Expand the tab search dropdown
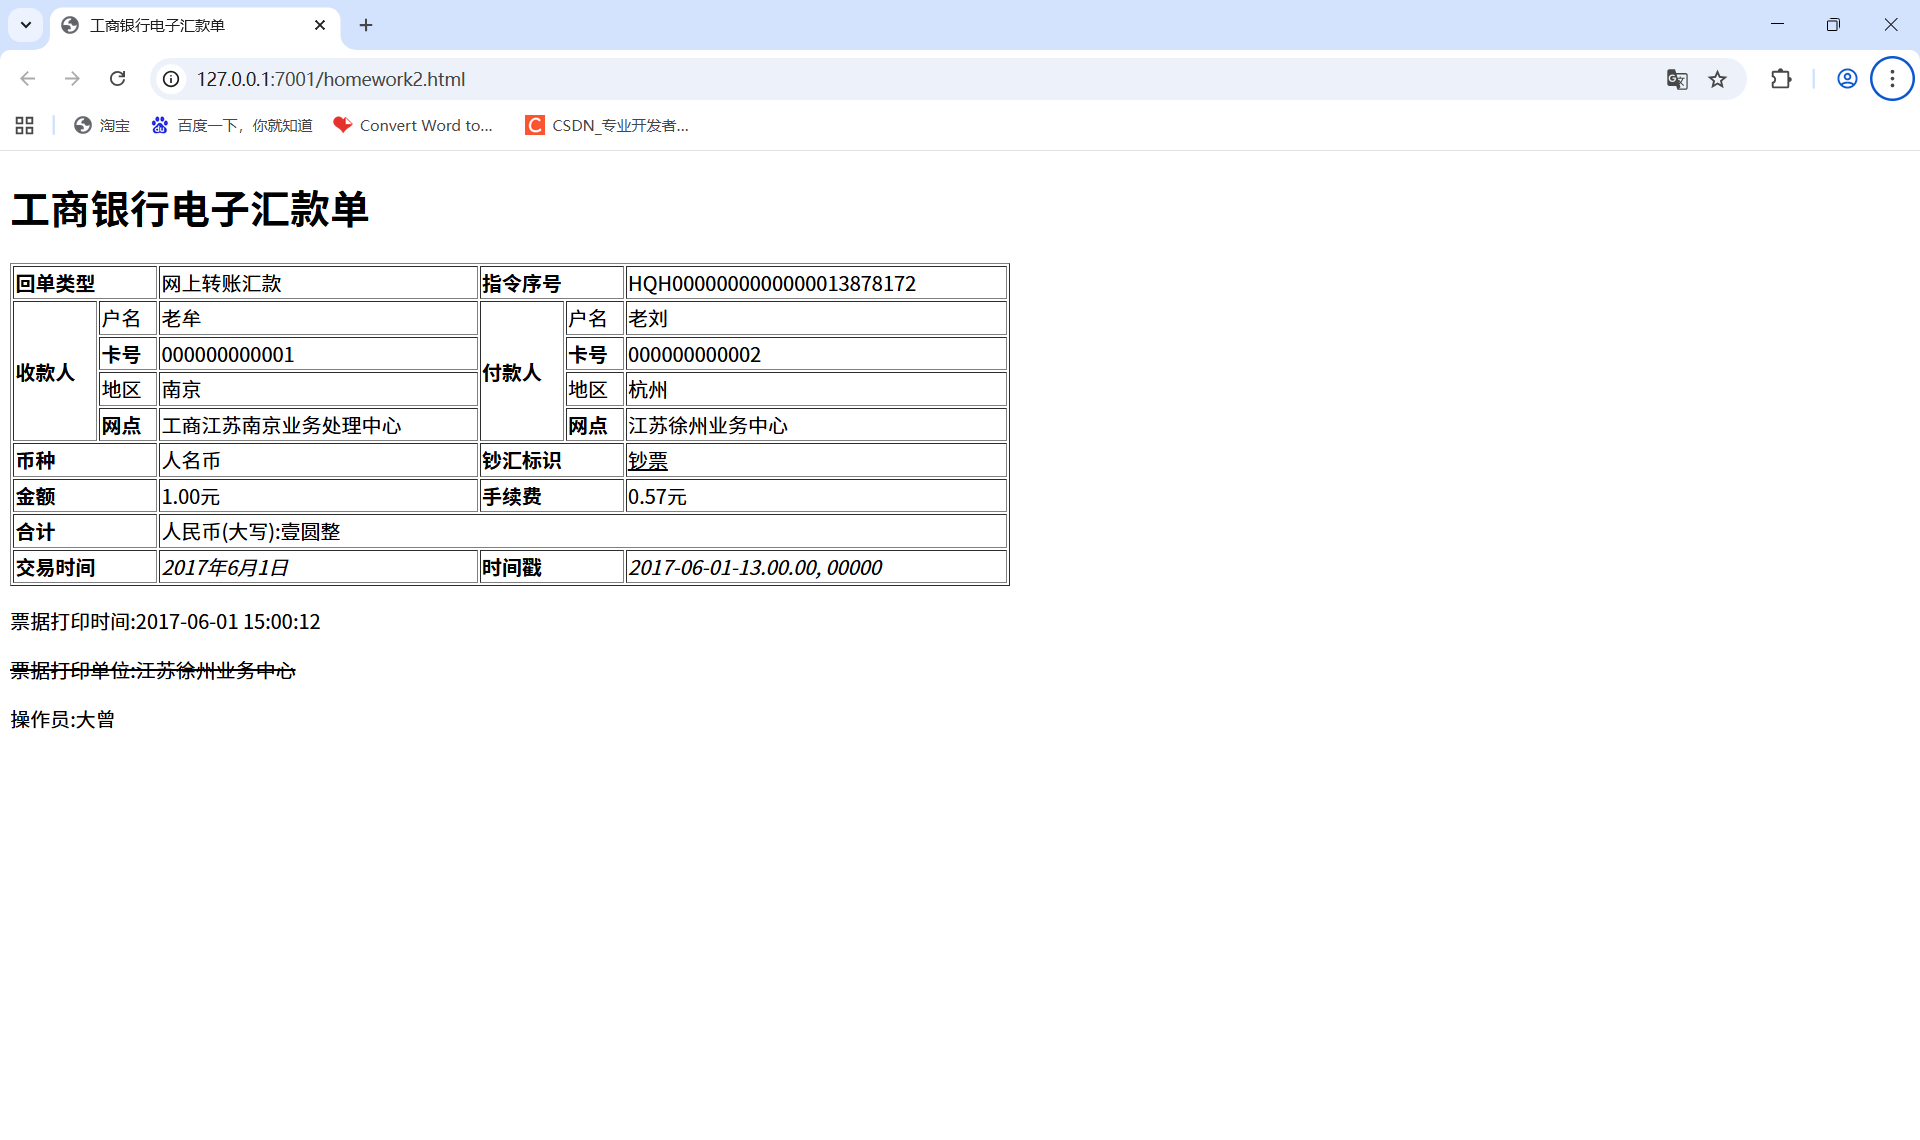 click(26, 25)
